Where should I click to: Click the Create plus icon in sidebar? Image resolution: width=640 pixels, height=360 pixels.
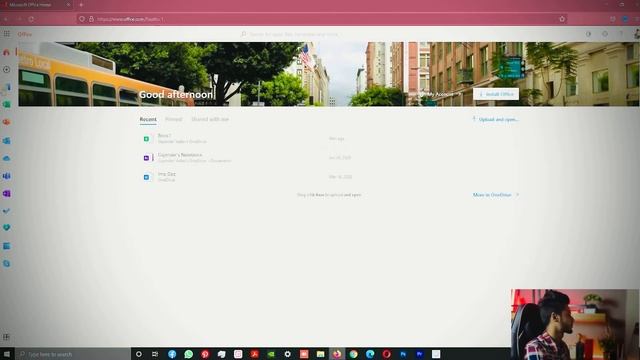tap(7, 70)
